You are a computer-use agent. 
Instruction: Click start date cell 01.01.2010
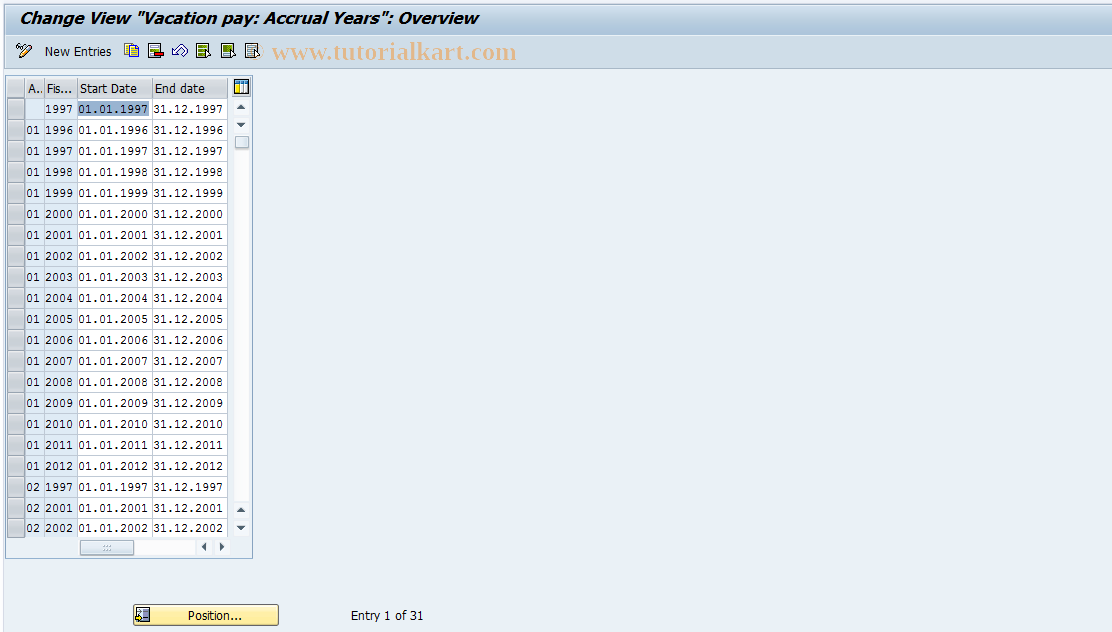[x=113, y=424]
